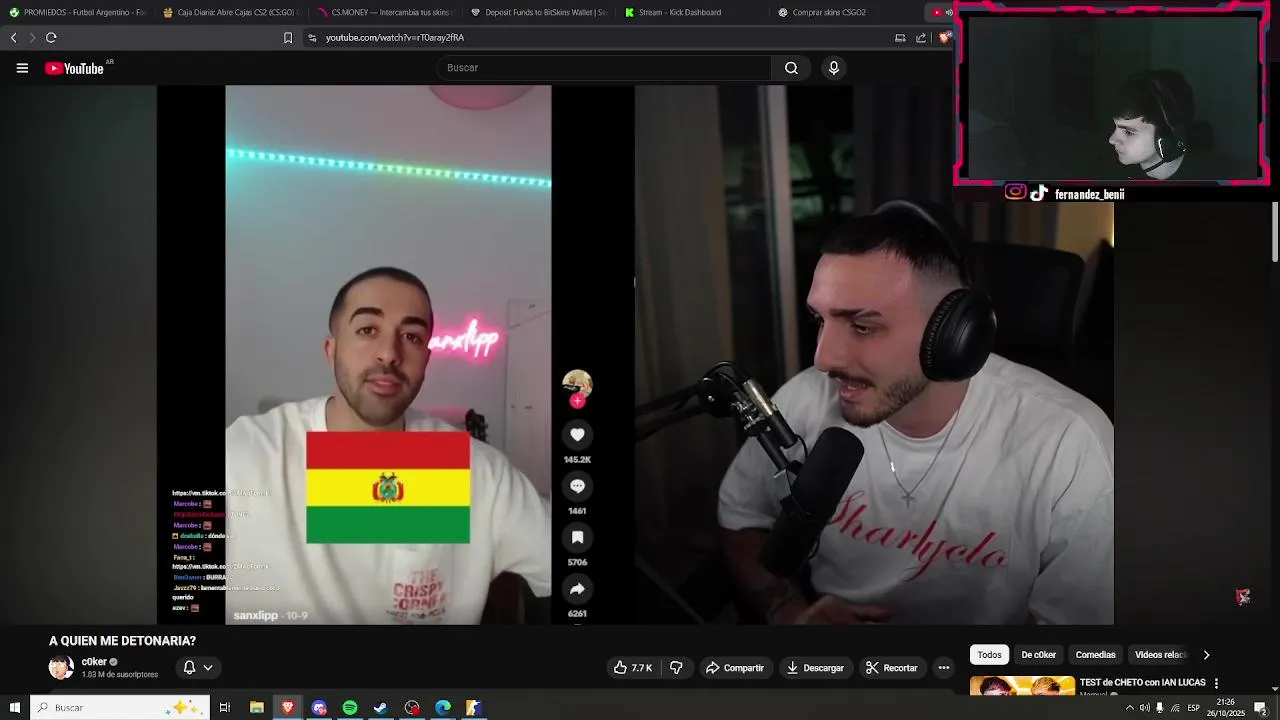Click the TikTok comments bubble in video

pyautogui.click(x=577, y=485)
